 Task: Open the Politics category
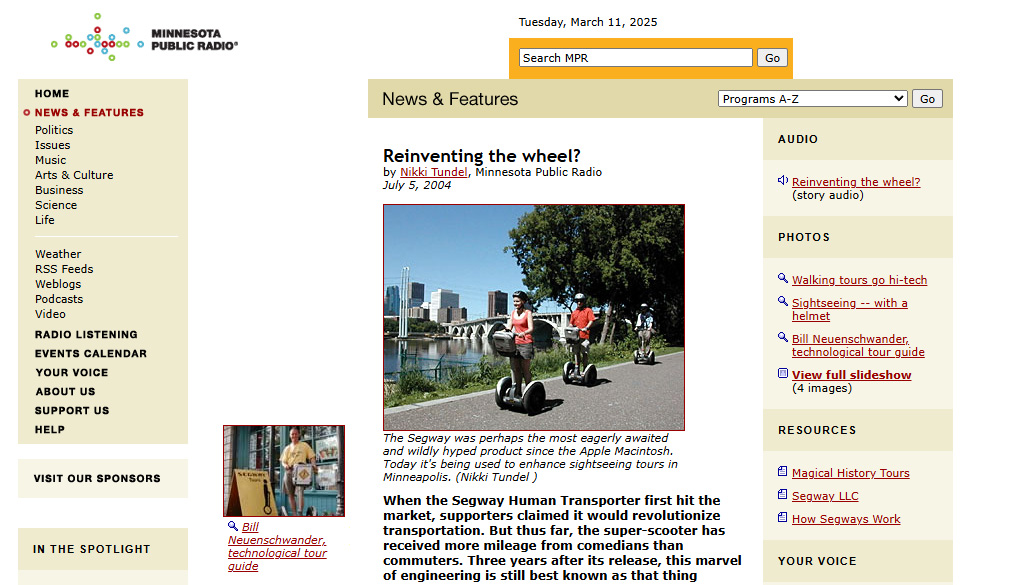click(x=54, y=130)
